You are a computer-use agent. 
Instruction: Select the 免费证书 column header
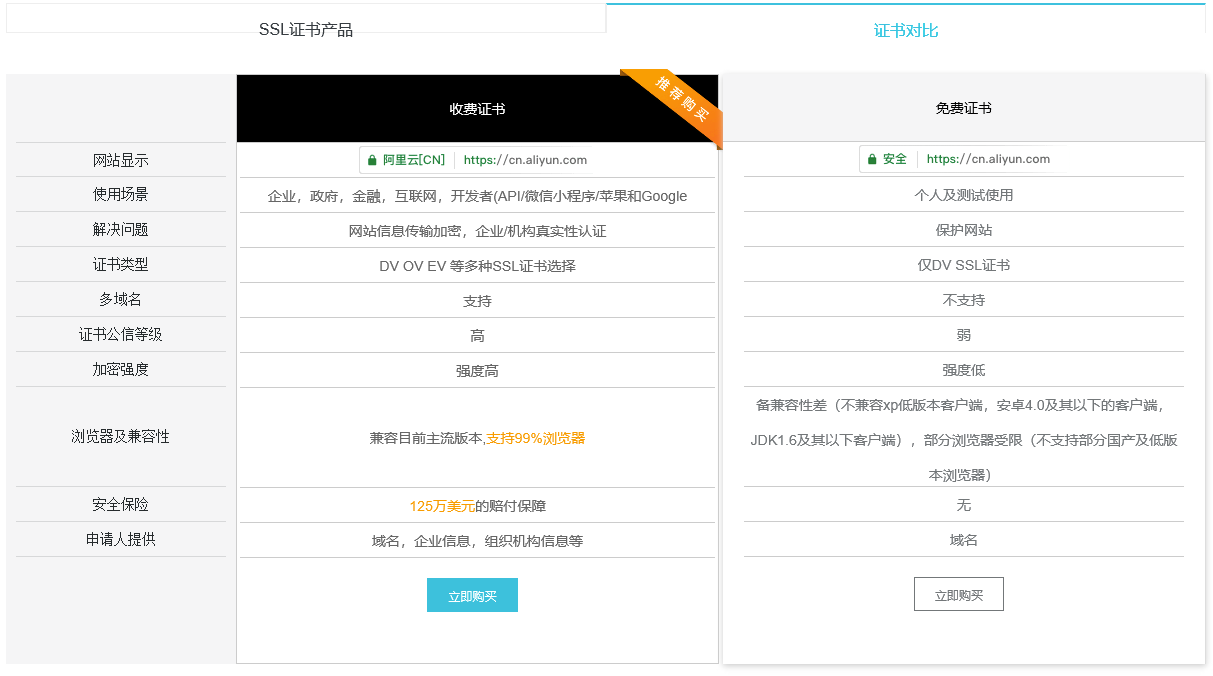pos(963,108)
